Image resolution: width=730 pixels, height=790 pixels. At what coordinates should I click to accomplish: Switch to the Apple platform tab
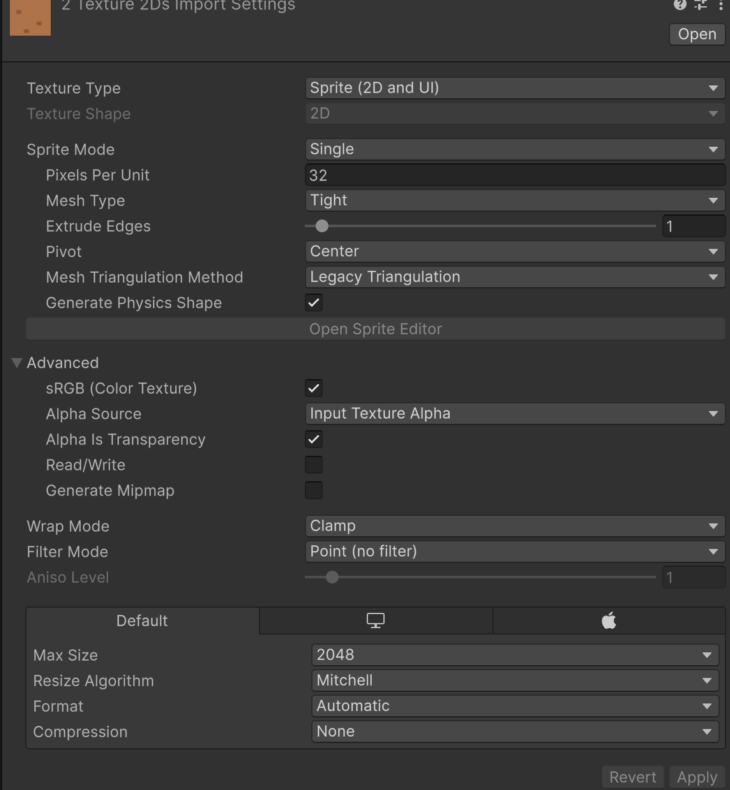pyautogui.click(x=609, y=621)
